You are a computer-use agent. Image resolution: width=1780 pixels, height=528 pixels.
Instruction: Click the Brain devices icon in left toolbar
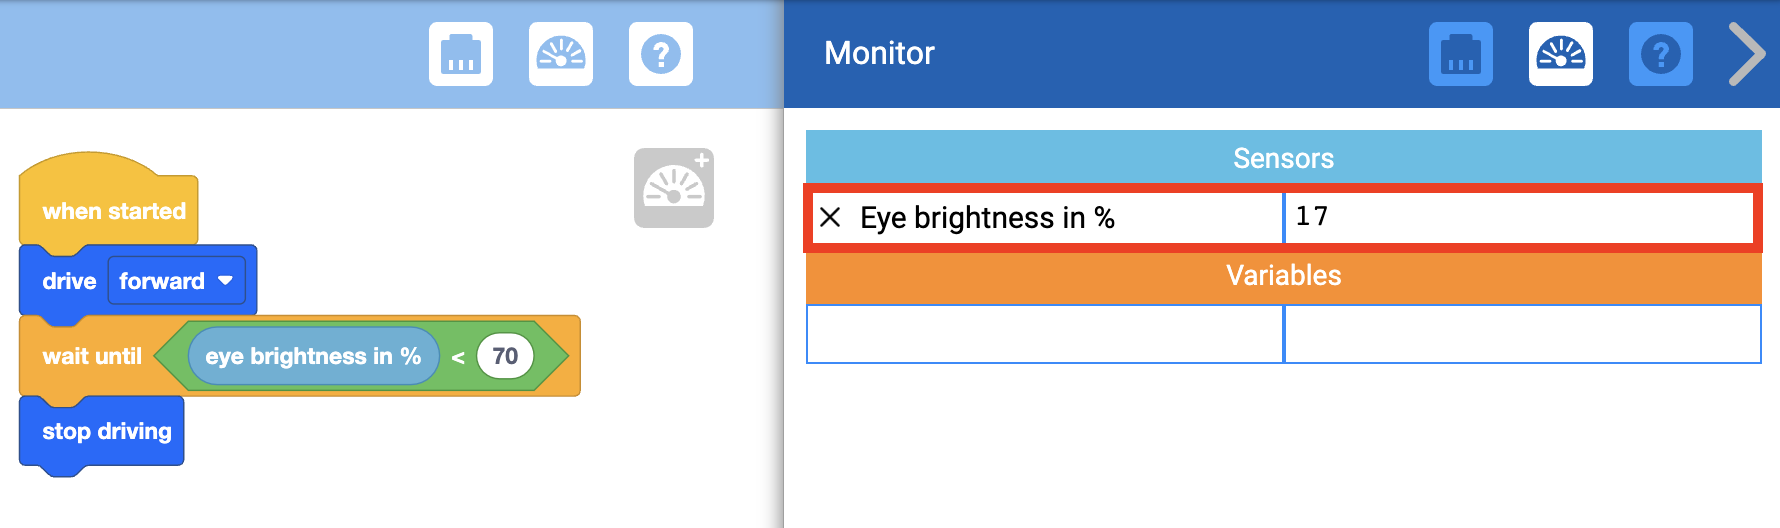coord(461,54)
